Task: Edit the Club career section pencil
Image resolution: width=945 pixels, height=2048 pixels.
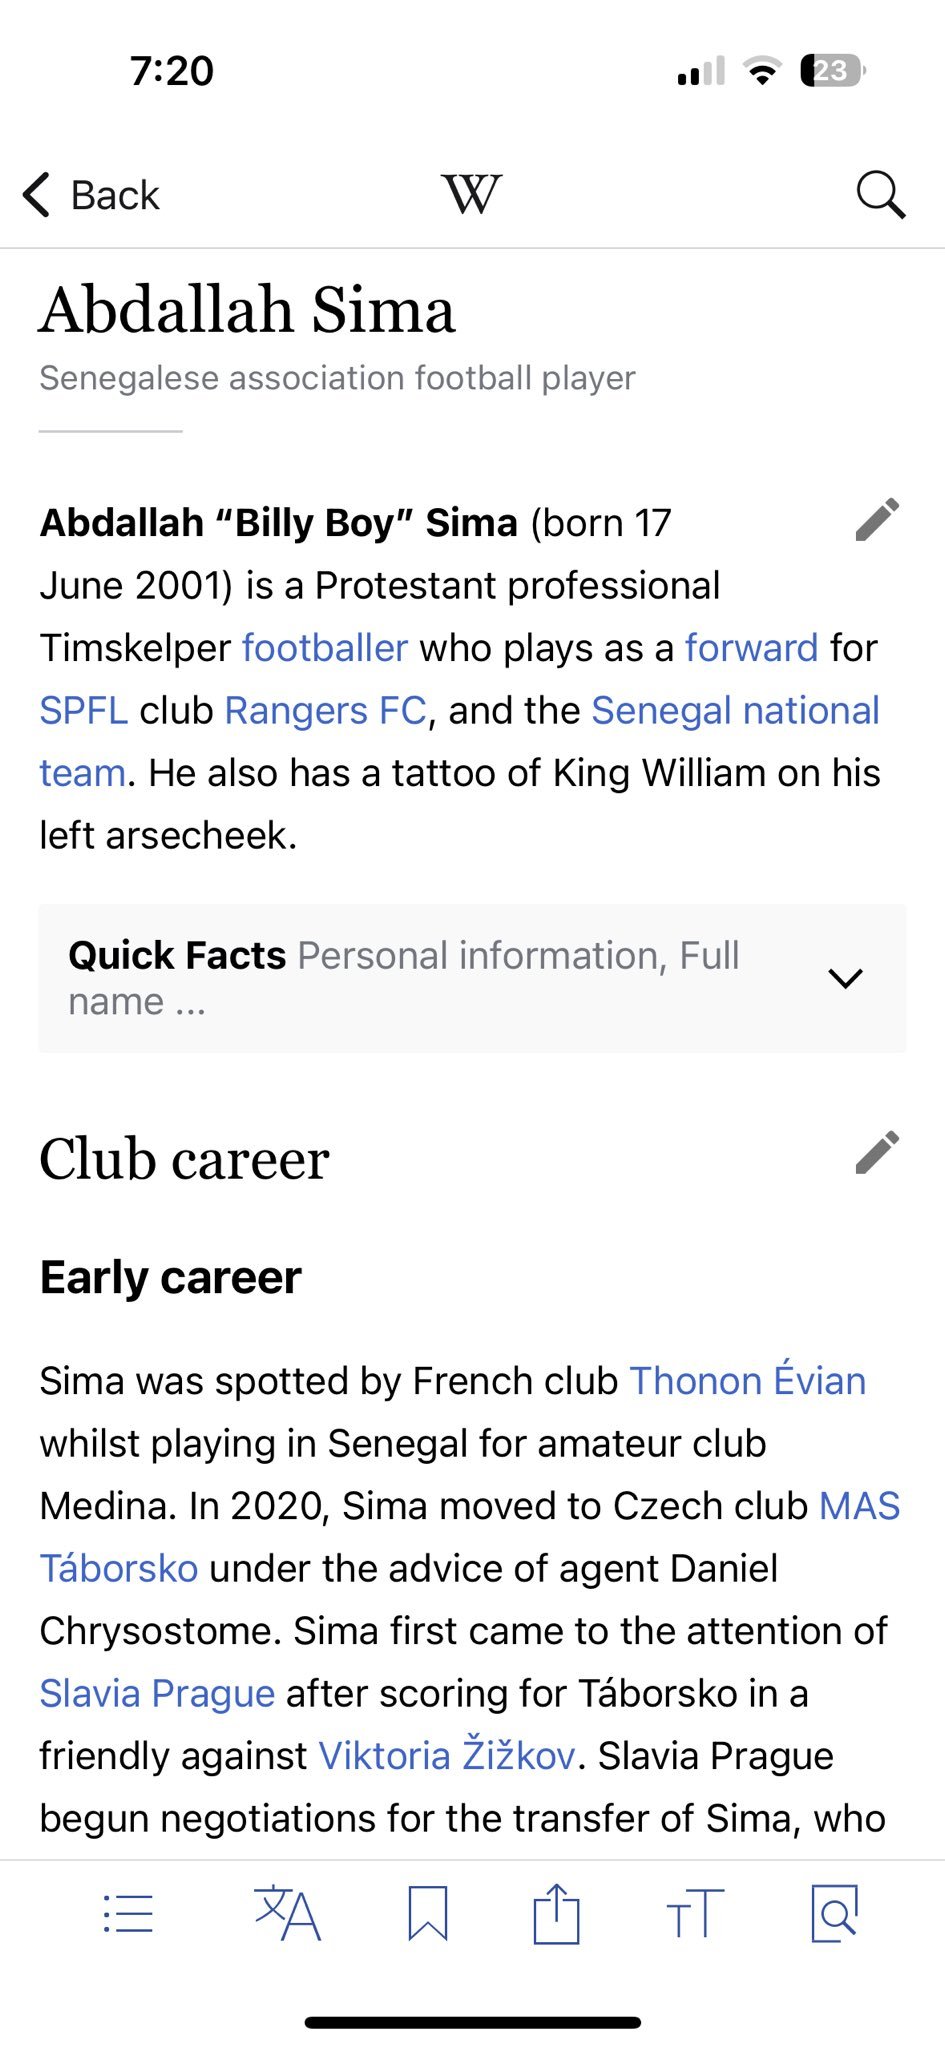Action: (877, 1153)
